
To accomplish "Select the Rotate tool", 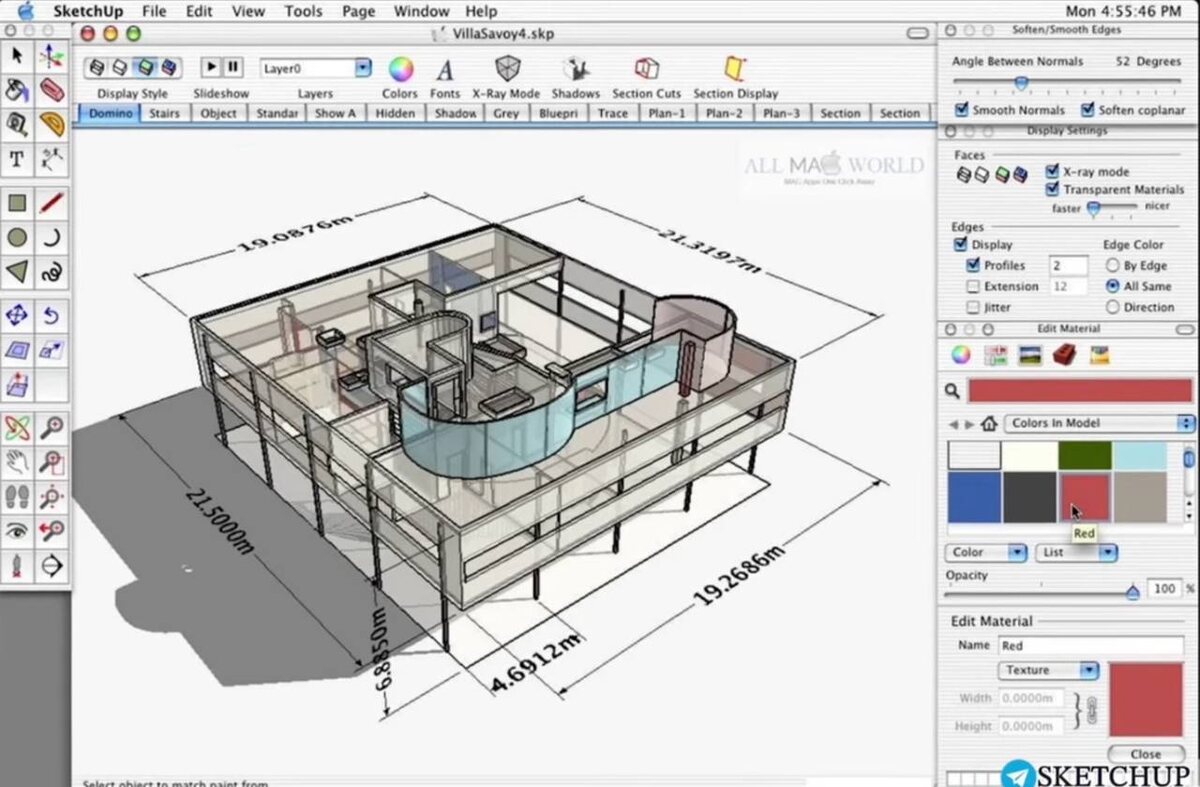I will (x=52, y=316).
